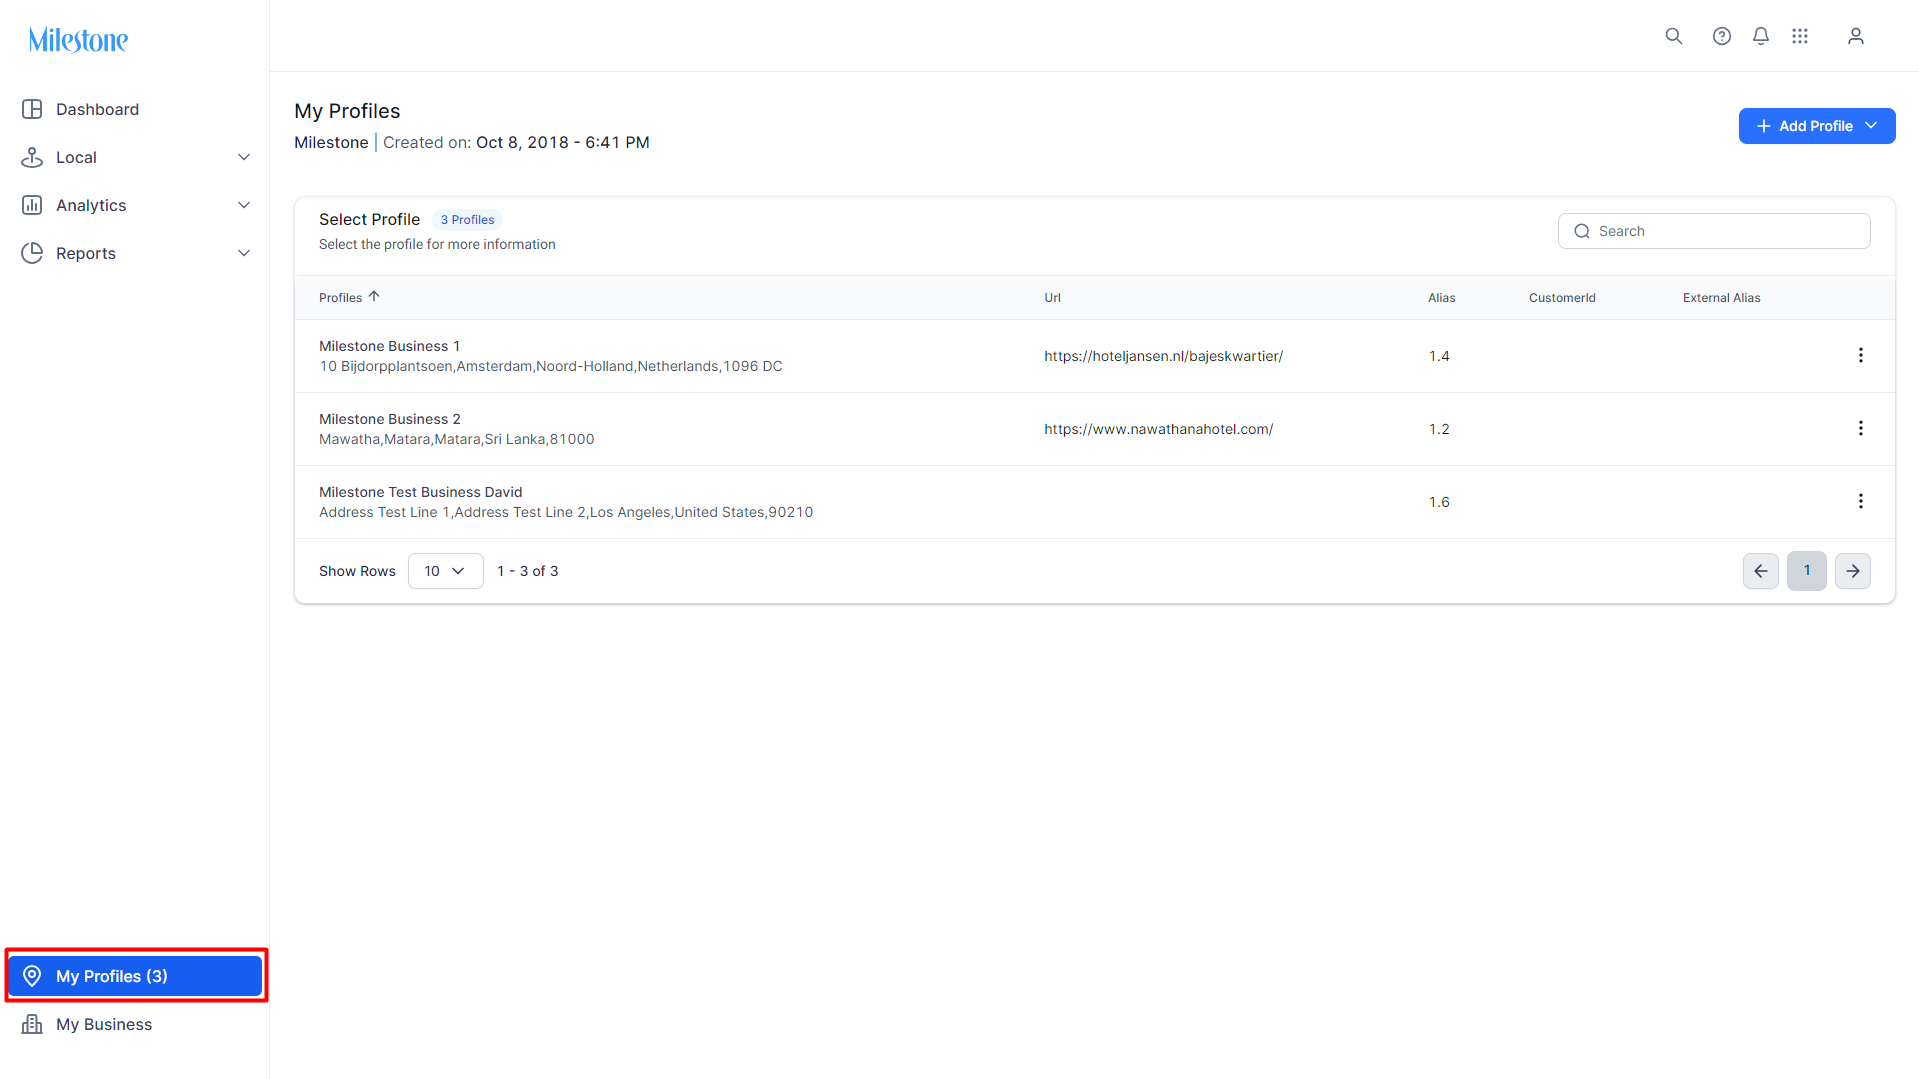
Task: Expand the Local menu chevron
Action: [x=244, y=157]
